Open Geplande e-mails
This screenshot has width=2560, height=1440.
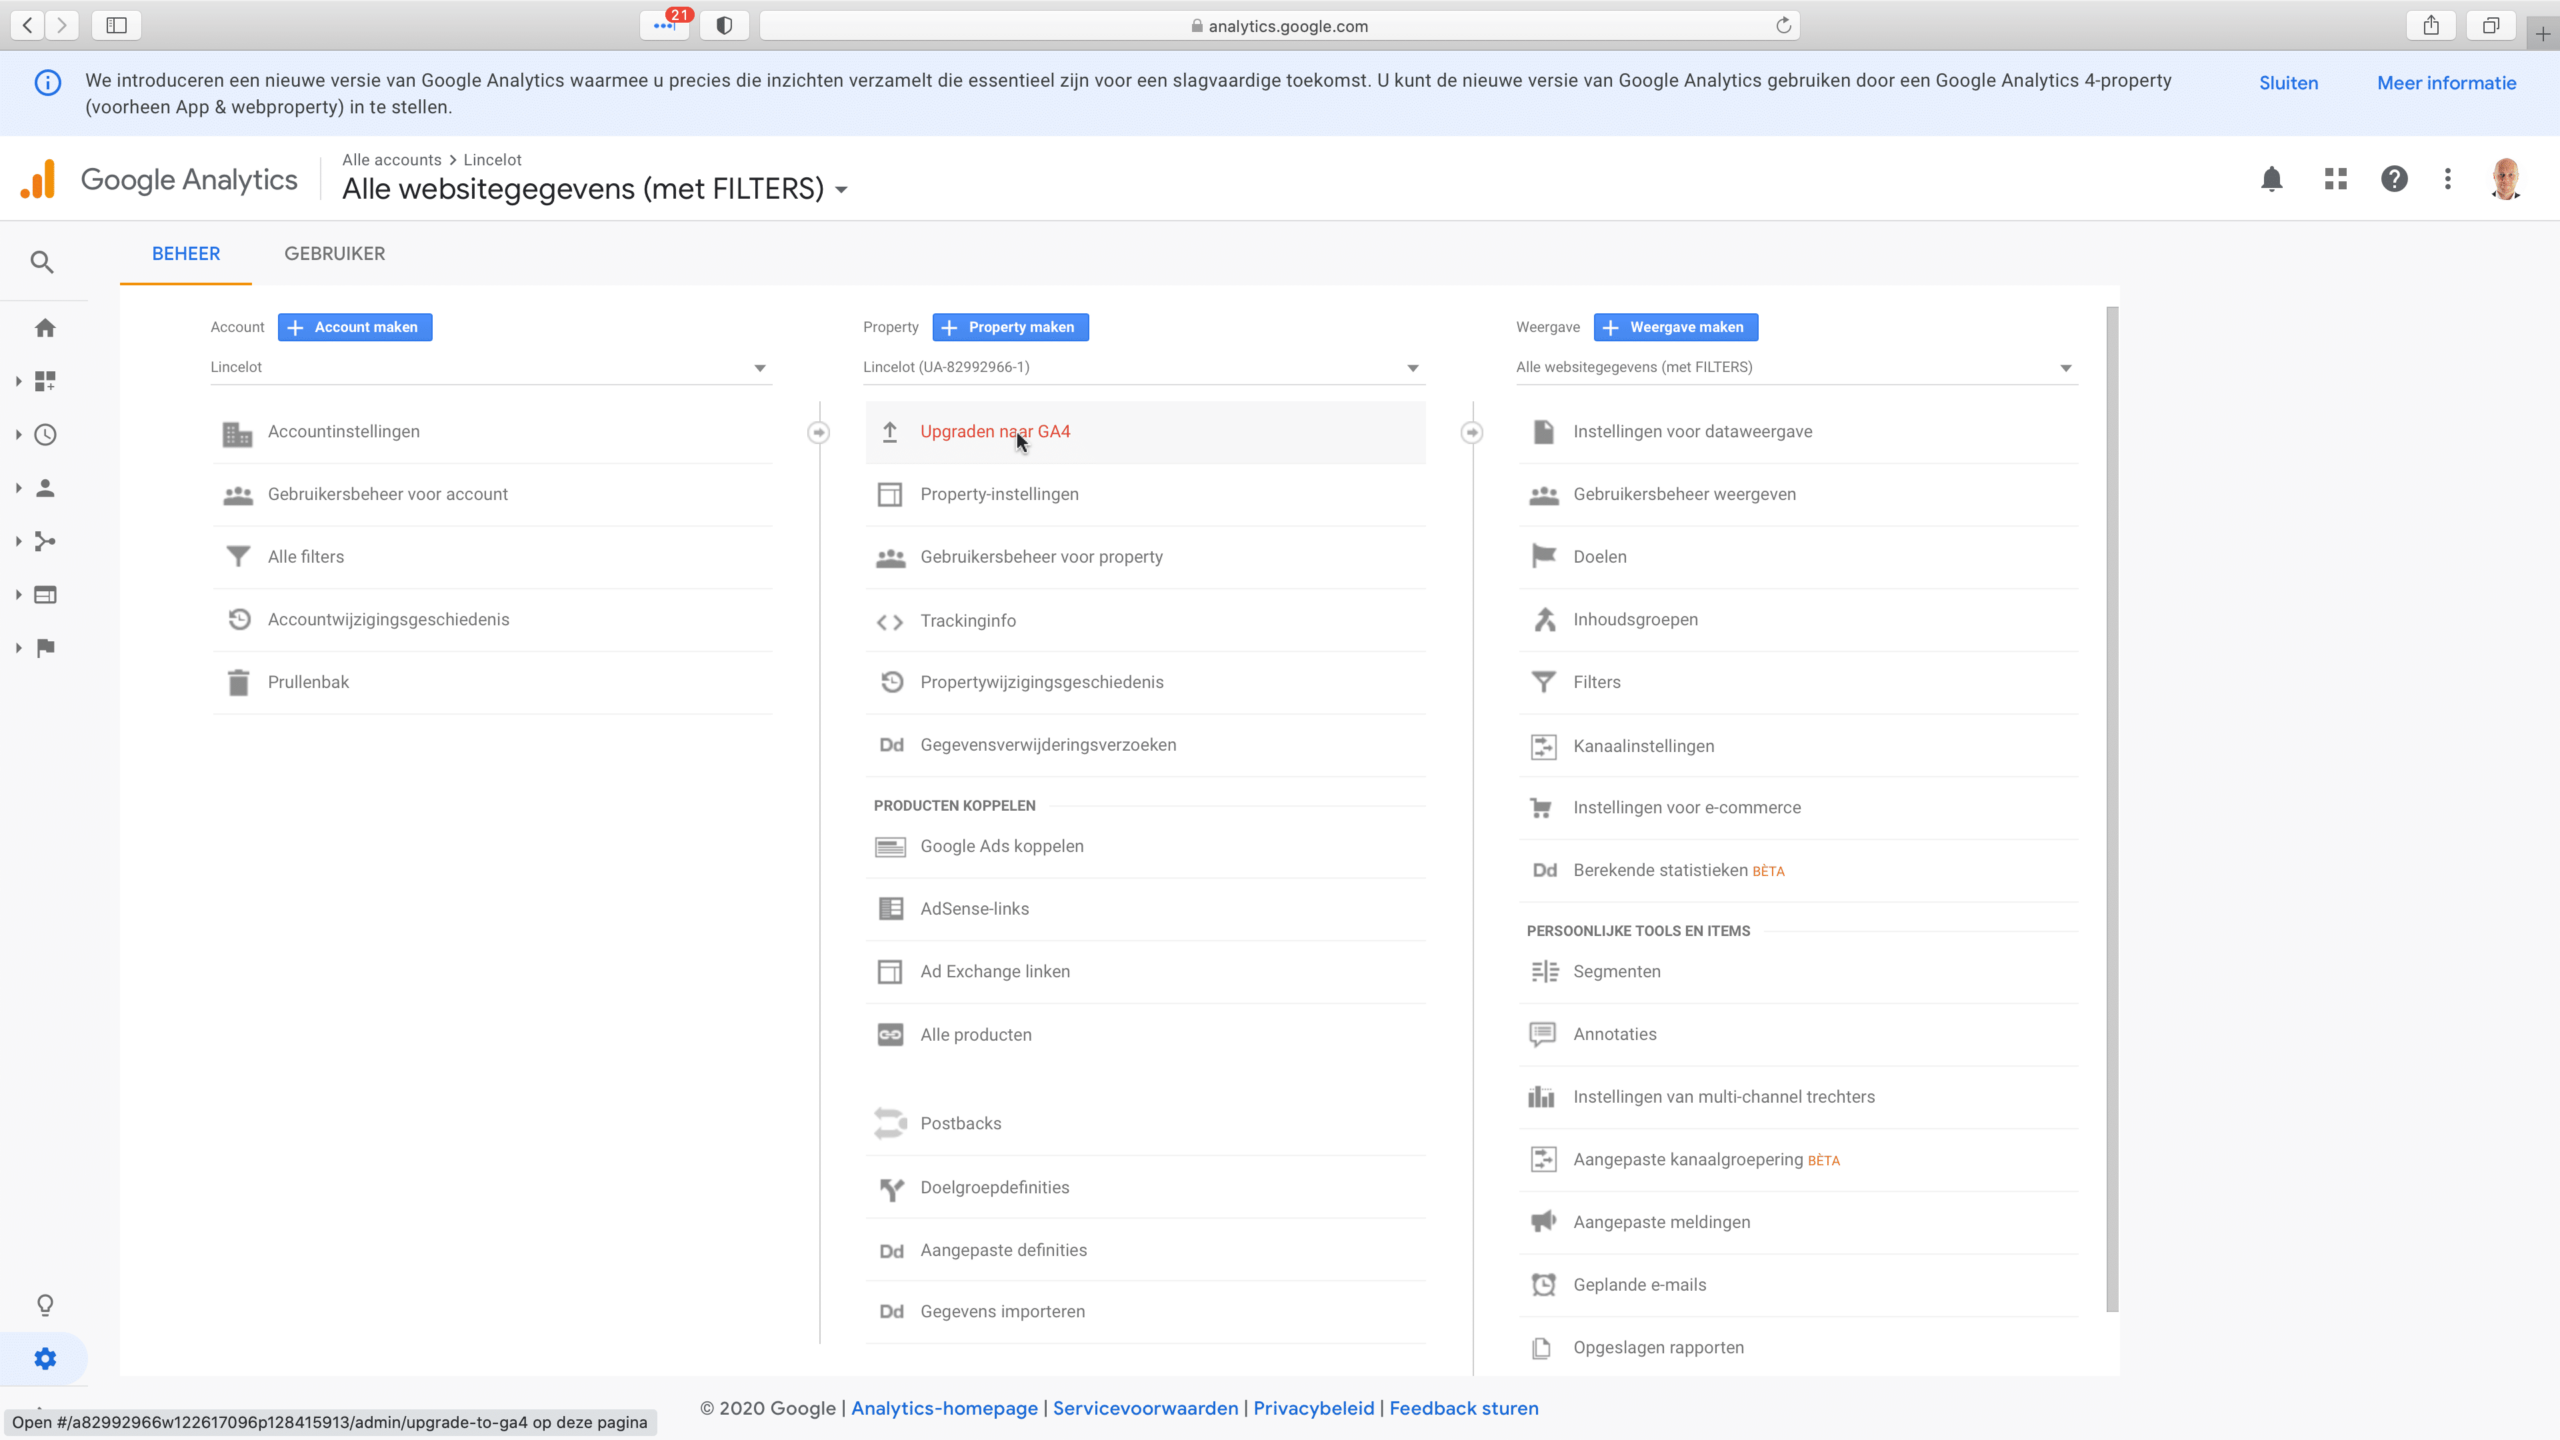click(1798, 1285)
